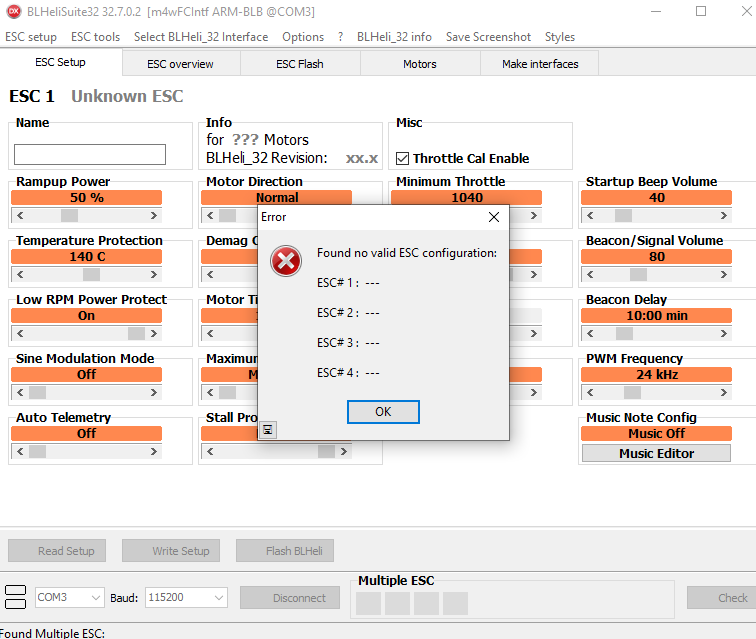Open the ESC setup menu
The image size is (756, 639).
(x=31, y=37)
